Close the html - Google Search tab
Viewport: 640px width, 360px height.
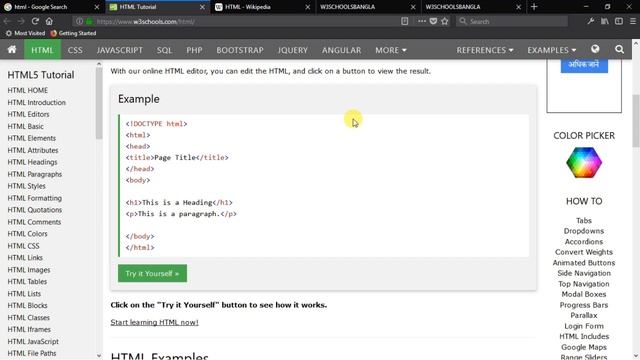97,7
